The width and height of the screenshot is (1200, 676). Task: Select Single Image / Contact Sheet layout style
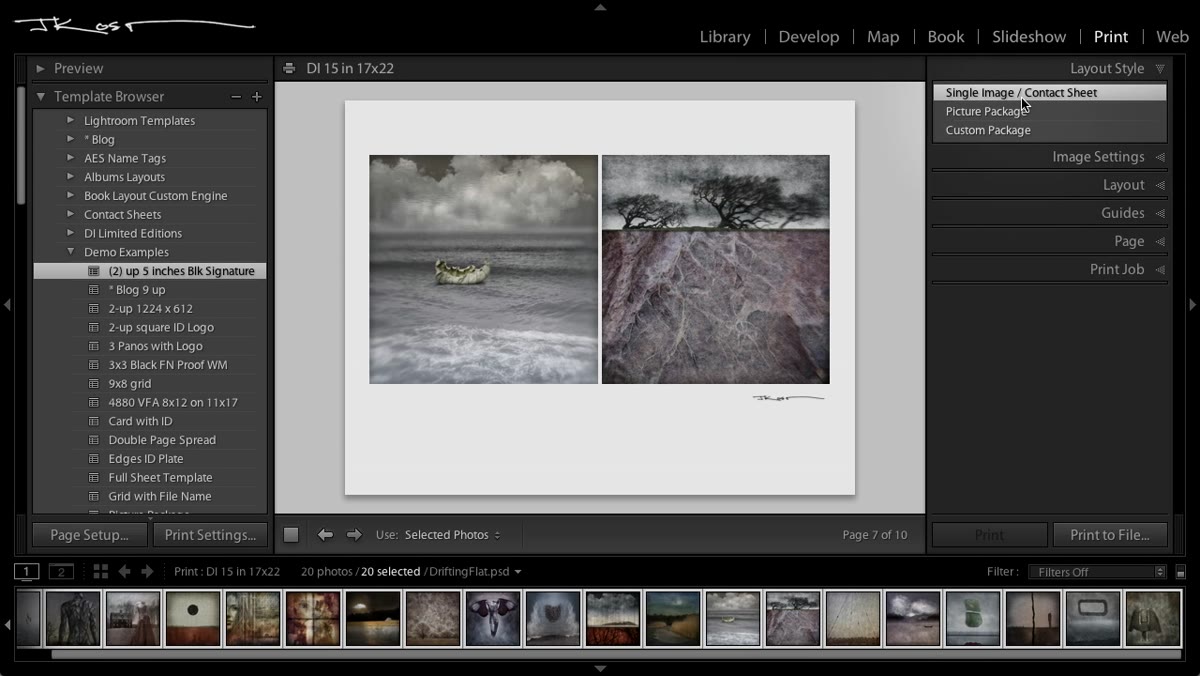[1050, 92]
